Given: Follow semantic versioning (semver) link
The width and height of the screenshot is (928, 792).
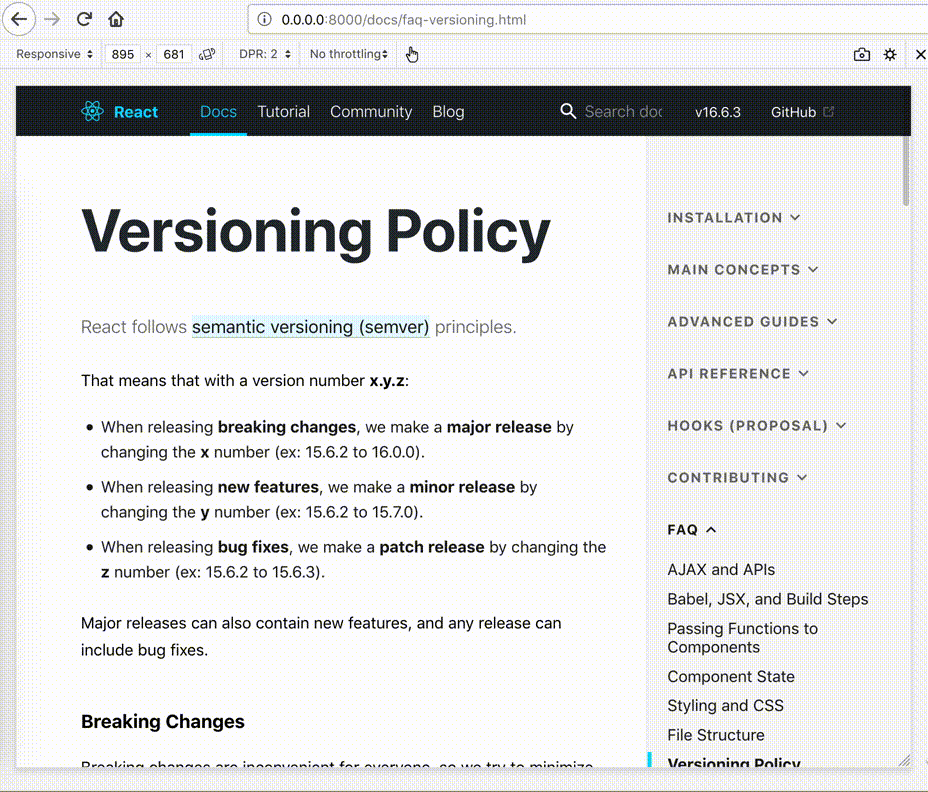Looking at the screenshot, I should click(x=311, y=327).
